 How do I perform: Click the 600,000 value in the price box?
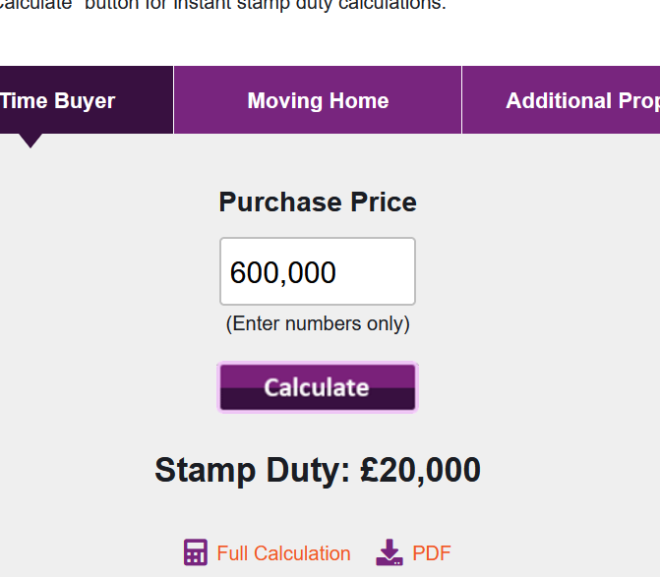283,272
